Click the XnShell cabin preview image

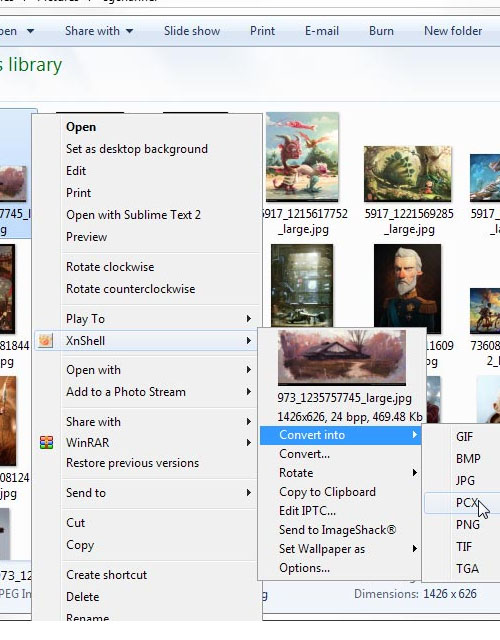point(342,358)
